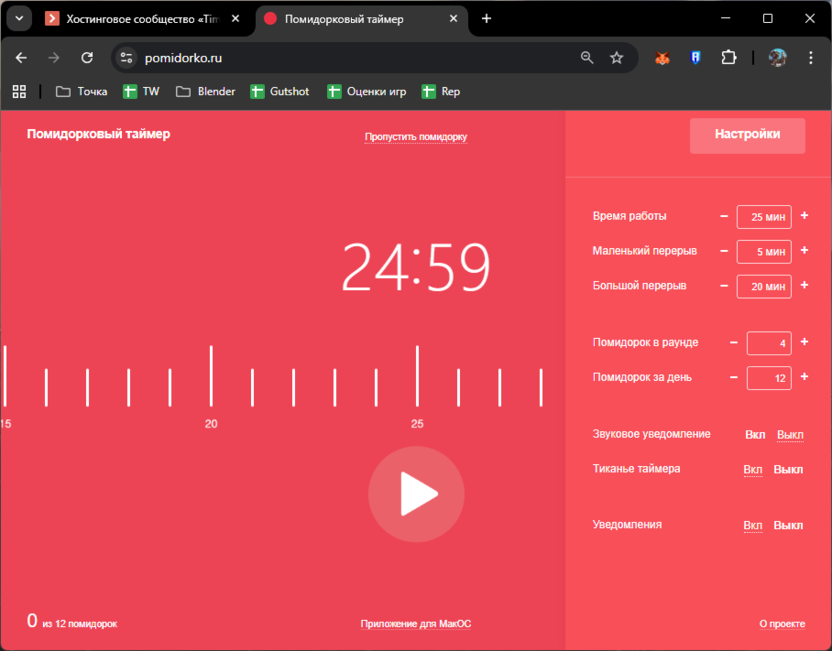
Task: Open the Rep bookmark
Action: [441, 91]
